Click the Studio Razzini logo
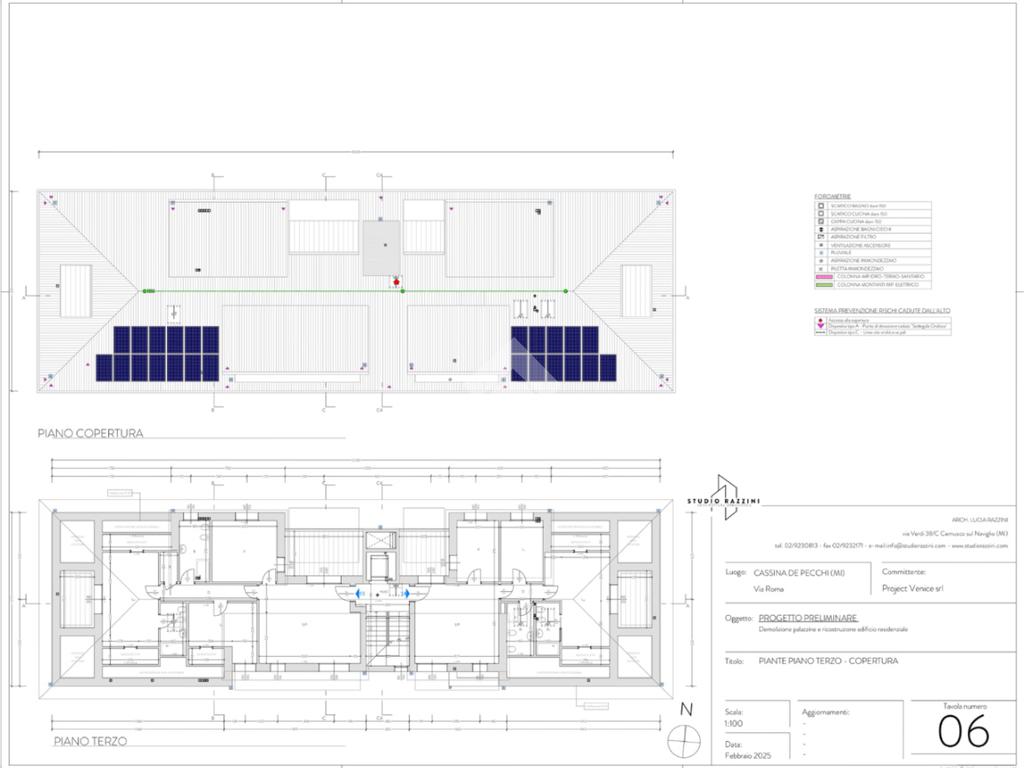 [722, 498]
